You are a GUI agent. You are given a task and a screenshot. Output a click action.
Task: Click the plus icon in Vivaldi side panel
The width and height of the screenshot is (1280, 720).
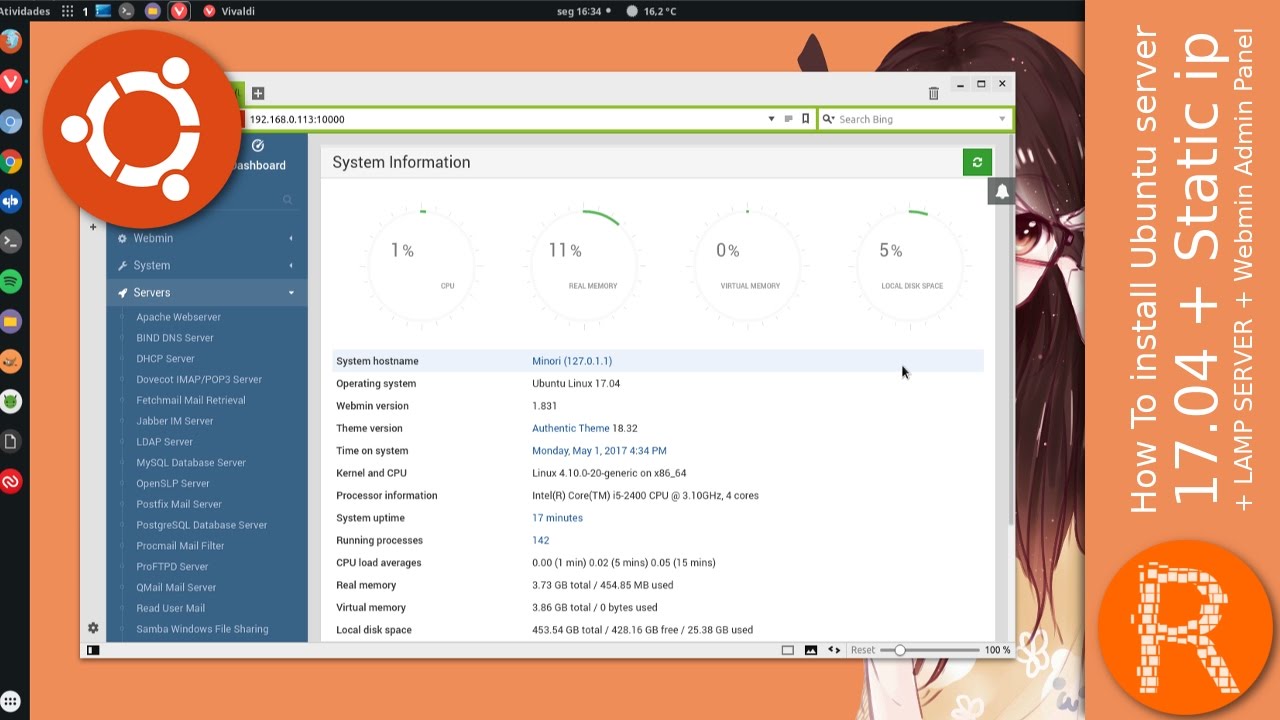click(x=93, y=227)
